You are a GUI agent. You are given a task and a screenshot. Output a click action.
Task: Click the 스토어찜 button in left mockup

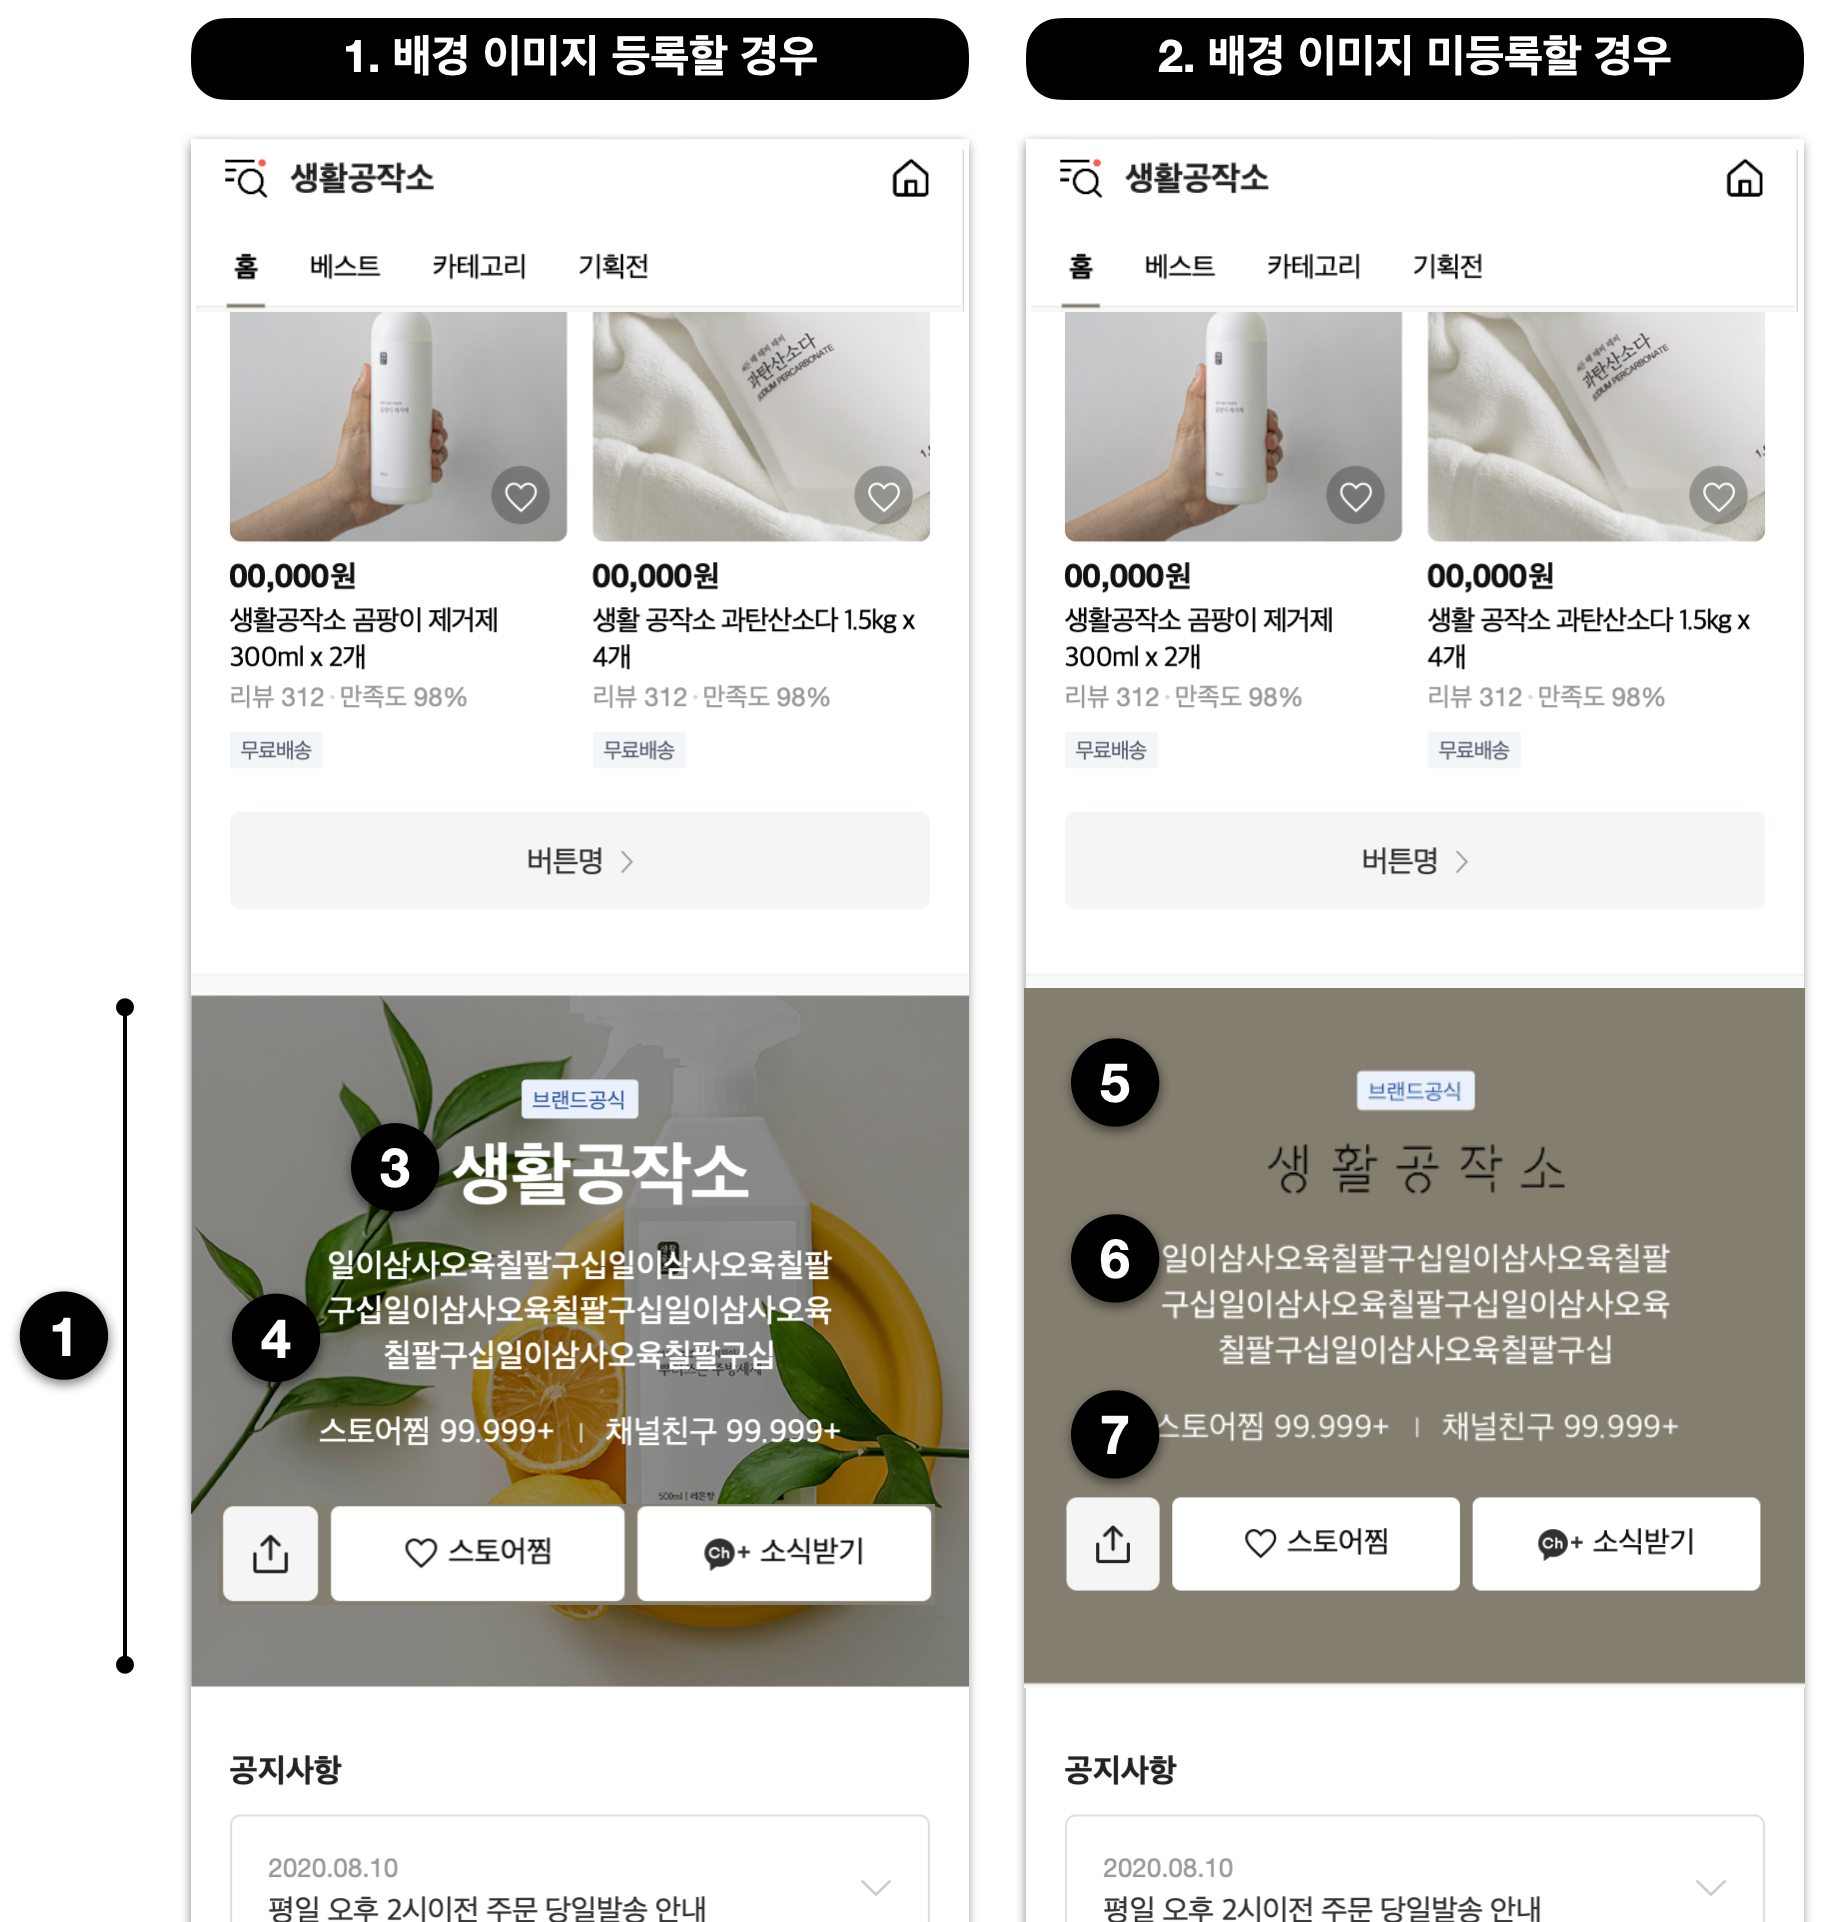(x=477, y=1553)
